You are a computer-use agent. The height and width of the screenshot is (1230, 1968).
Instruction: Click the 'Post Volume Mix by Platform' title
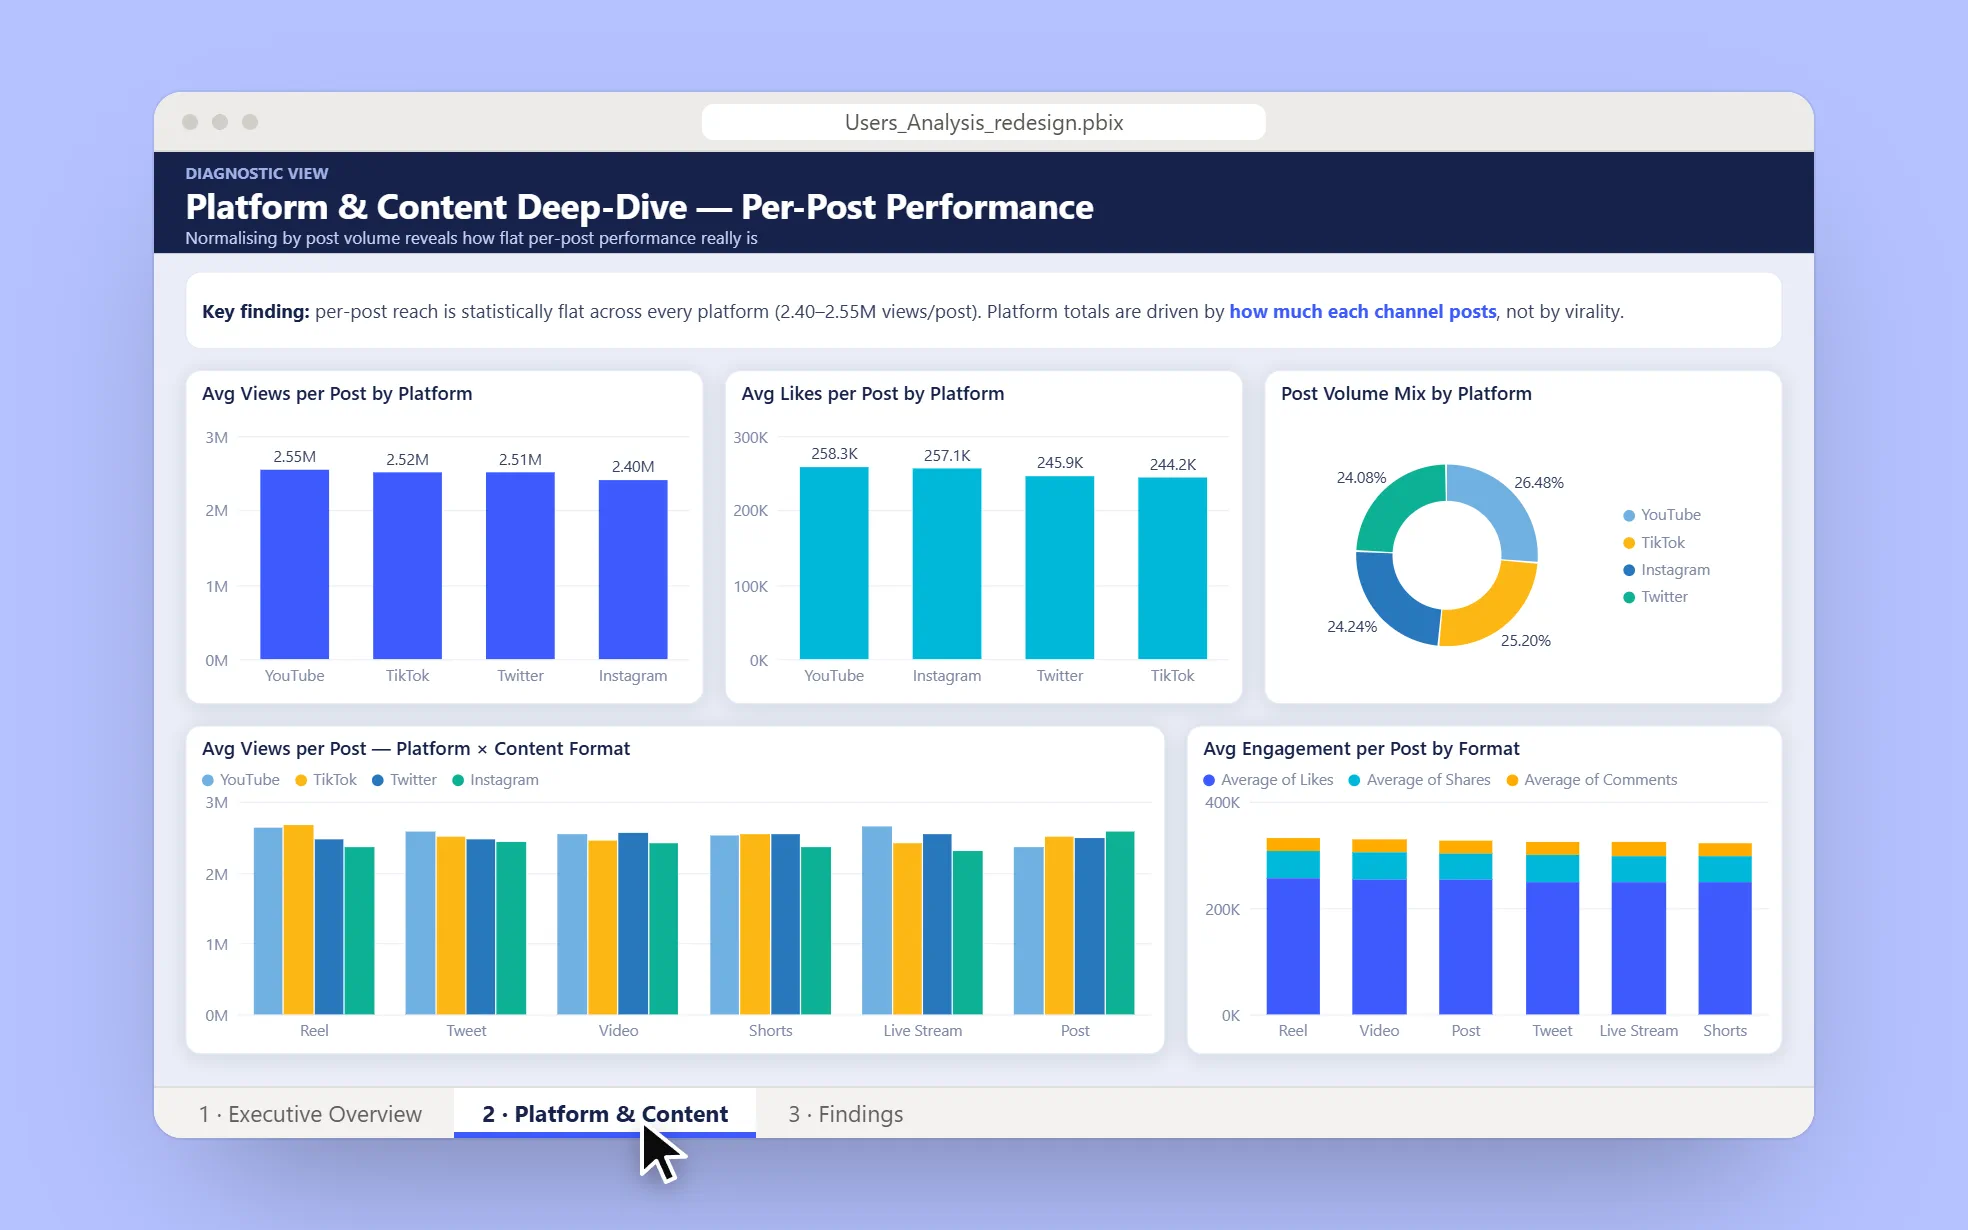pyautogui.click(x=1406, y=394)
